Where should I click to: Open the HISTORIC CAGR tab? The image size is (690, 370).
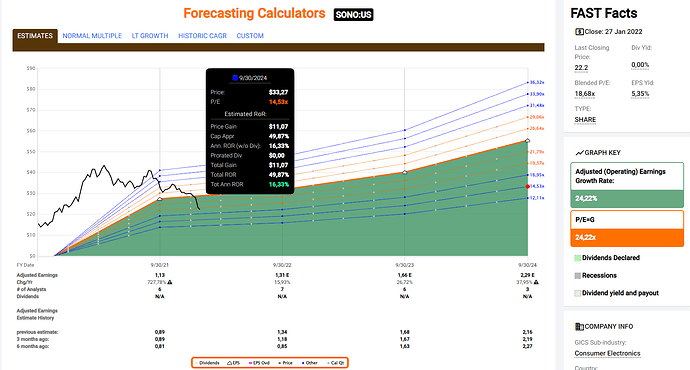coord(202,36)
